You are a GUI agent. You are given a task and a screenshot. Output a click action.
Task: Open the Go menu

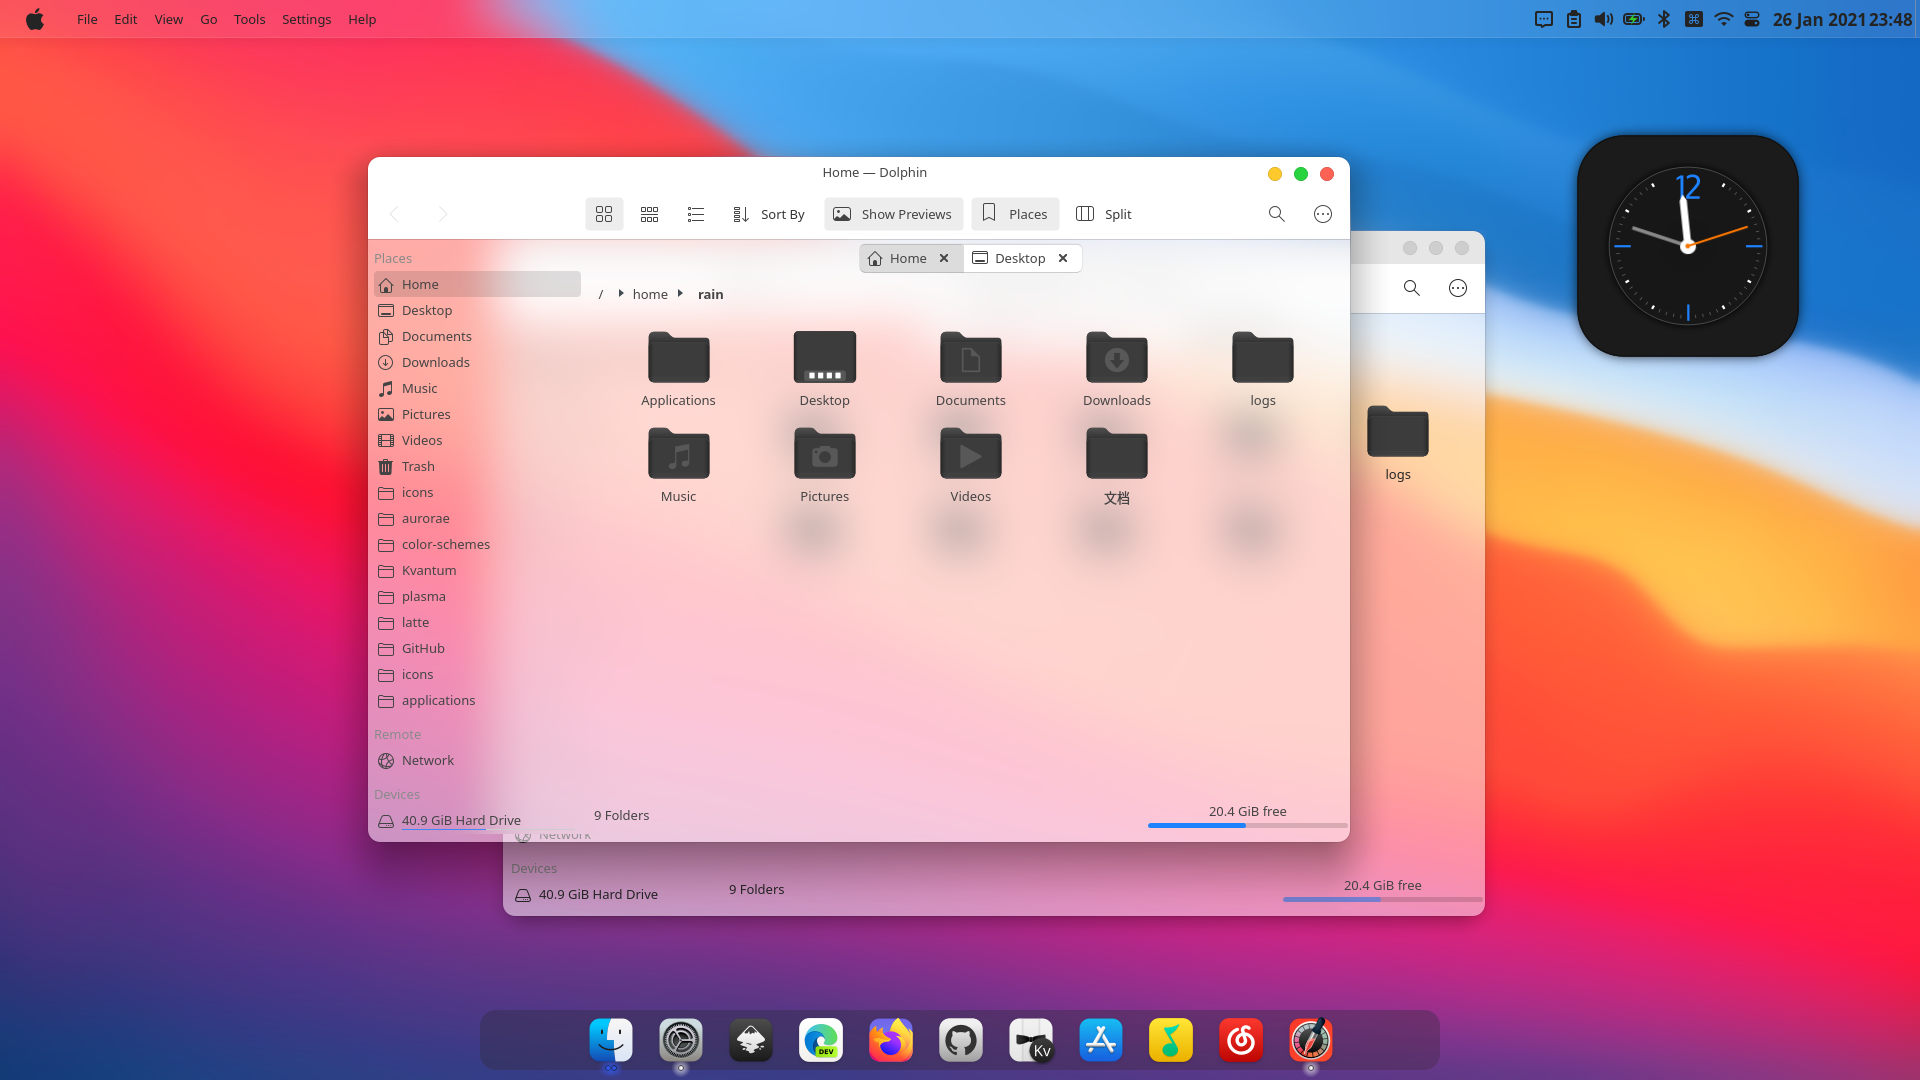[x=208, y=19]
